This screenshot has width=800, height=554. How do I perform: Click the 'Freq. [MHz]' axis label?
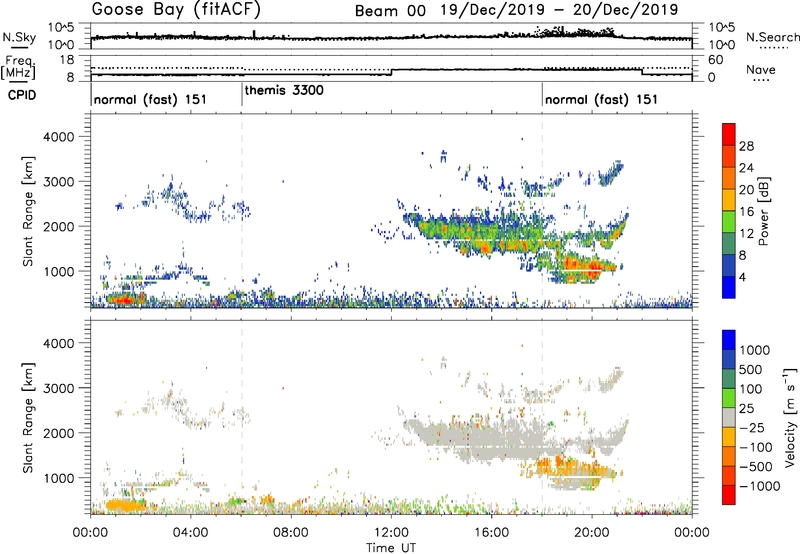(x=20, y=68)
